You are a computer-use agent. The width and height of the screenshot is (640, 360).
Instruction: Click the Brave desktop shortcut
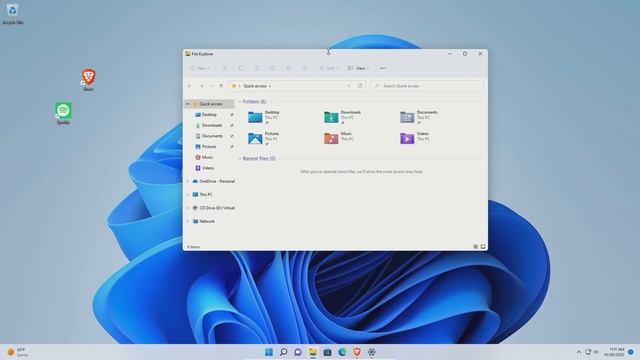(x=88, y=80)
